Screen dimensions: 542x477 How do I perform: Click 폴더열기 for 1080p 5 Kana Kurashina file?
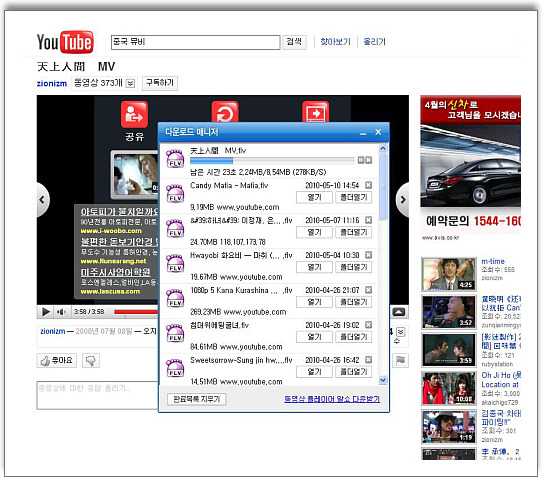point(353,302)
